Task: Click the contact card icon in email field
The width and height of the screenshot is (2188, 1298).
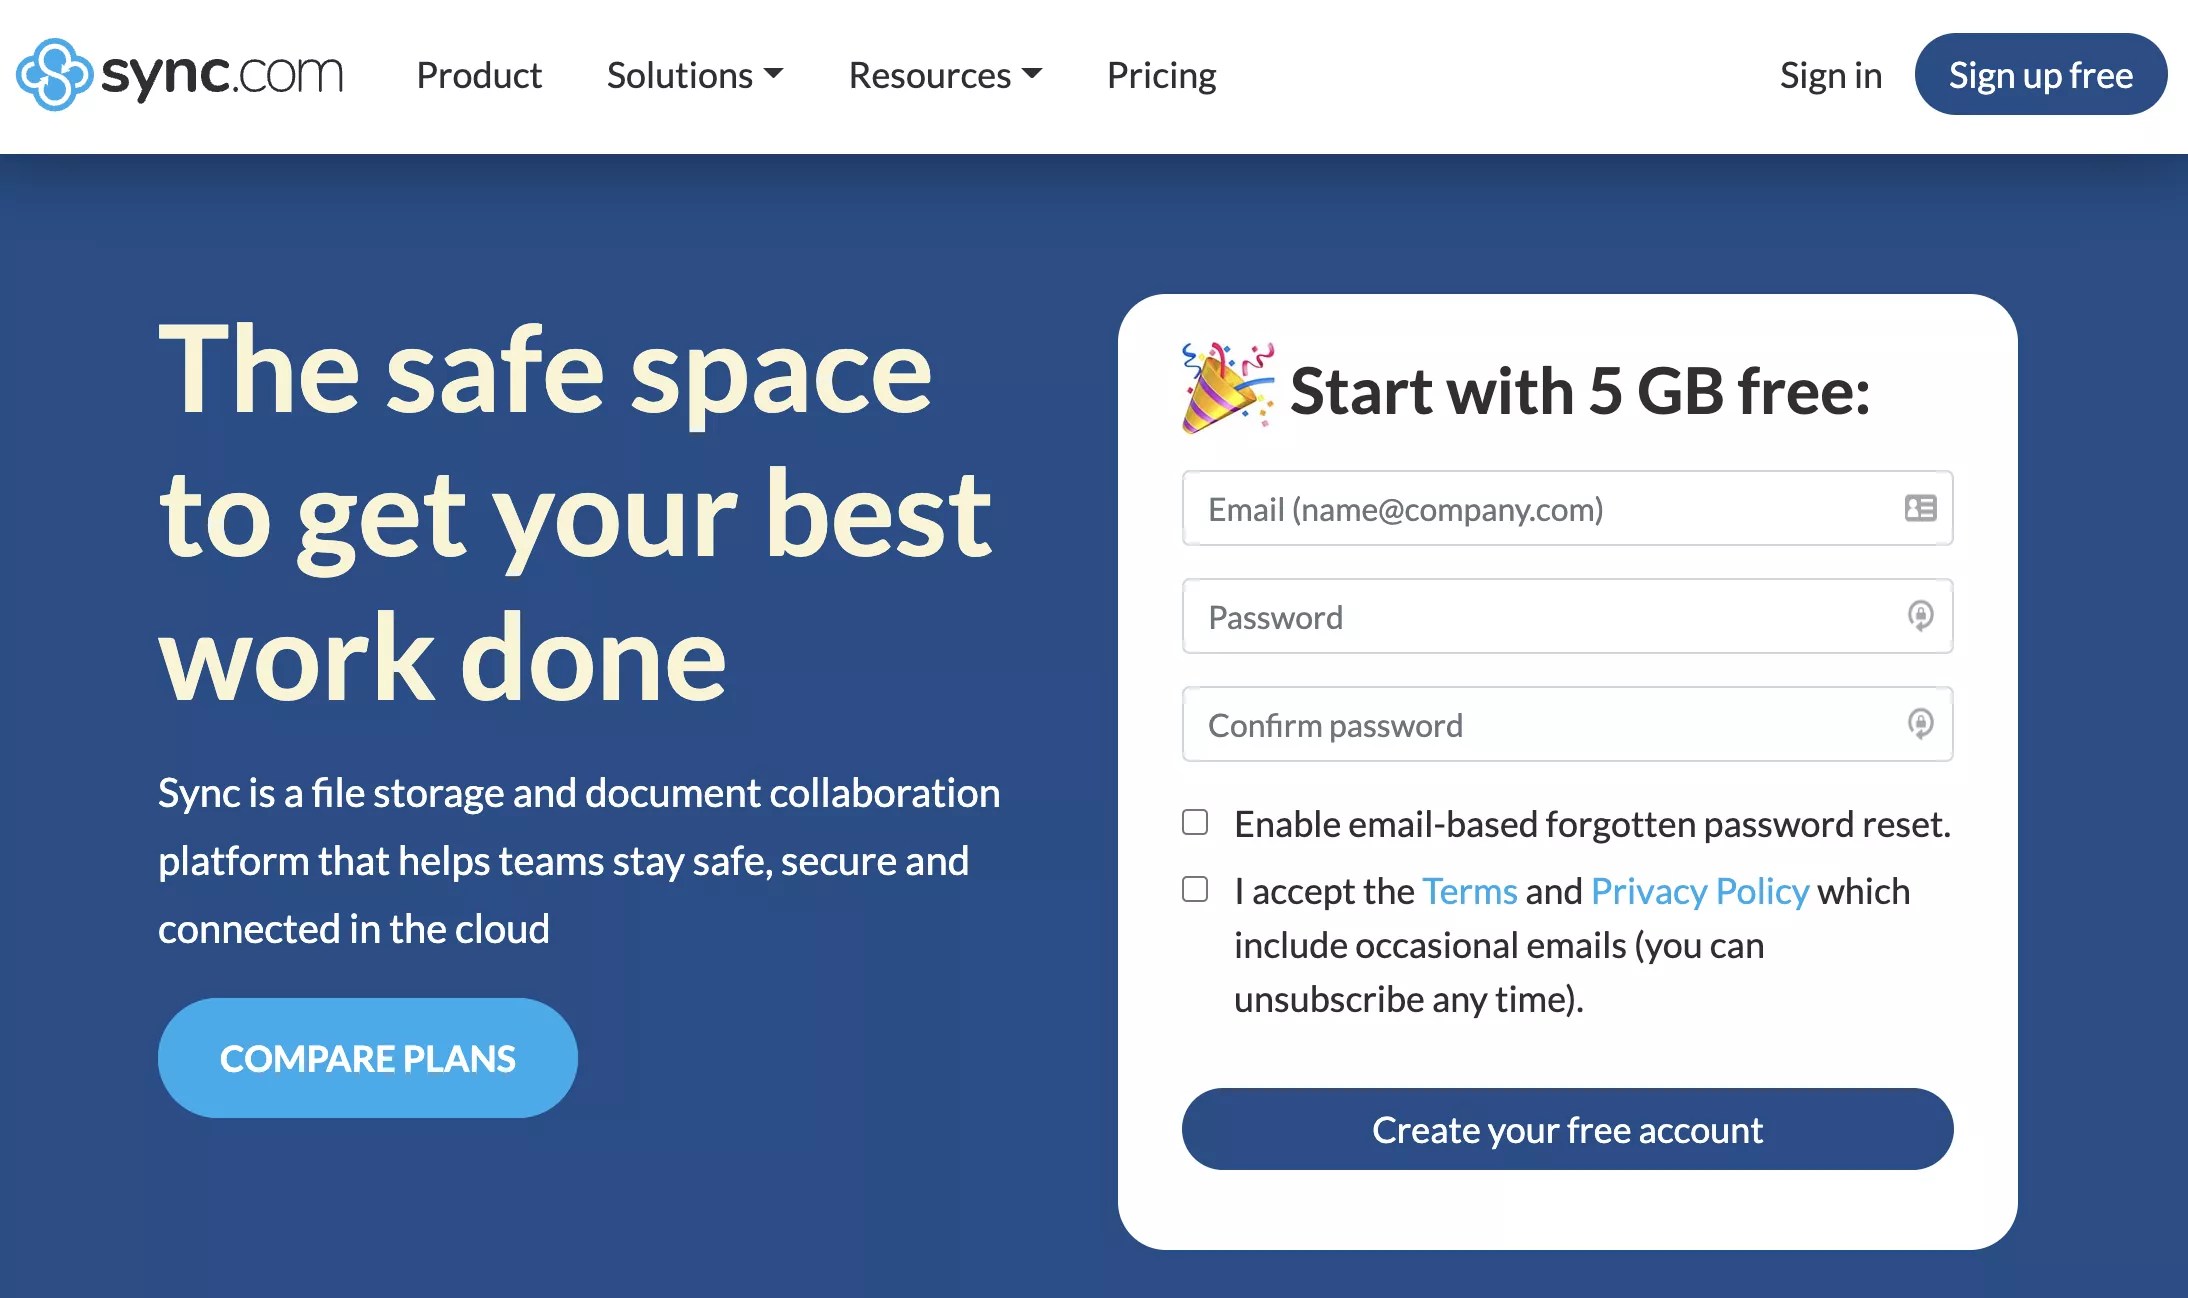Action: point(1919,509)
